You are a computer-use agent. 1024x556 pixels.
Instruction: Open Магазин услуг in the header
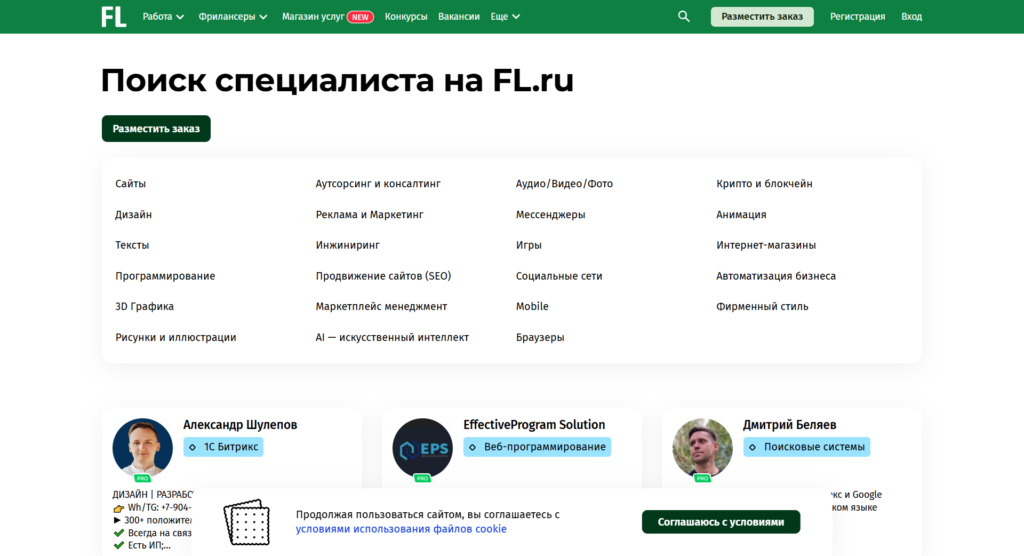click(x=313, y=16)
